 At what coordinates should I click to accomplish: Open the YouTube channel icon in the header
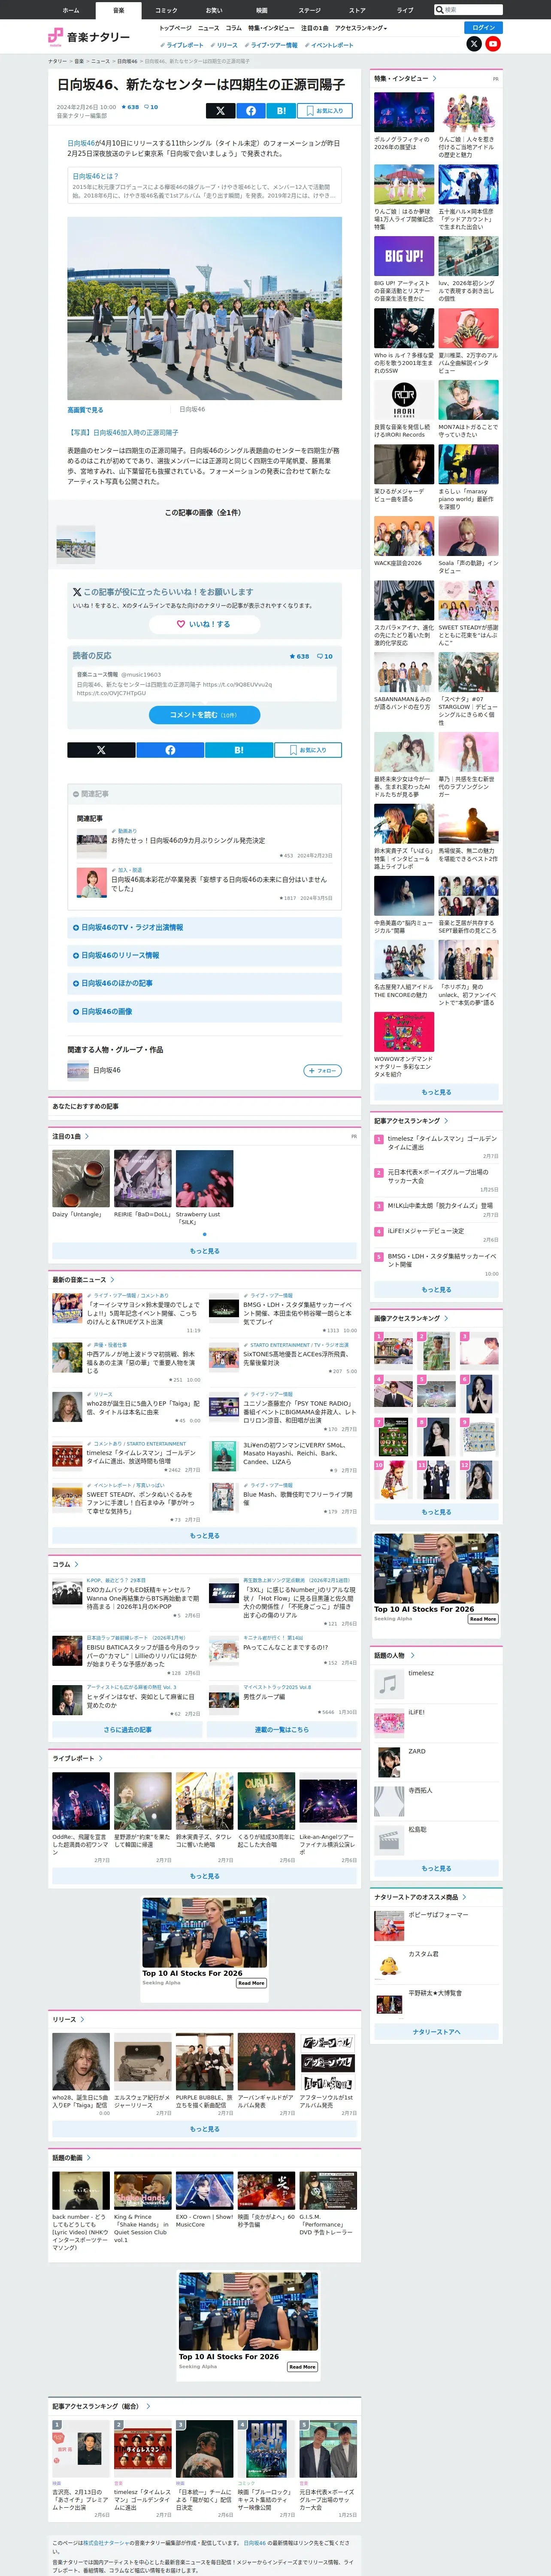click(493, 44)
